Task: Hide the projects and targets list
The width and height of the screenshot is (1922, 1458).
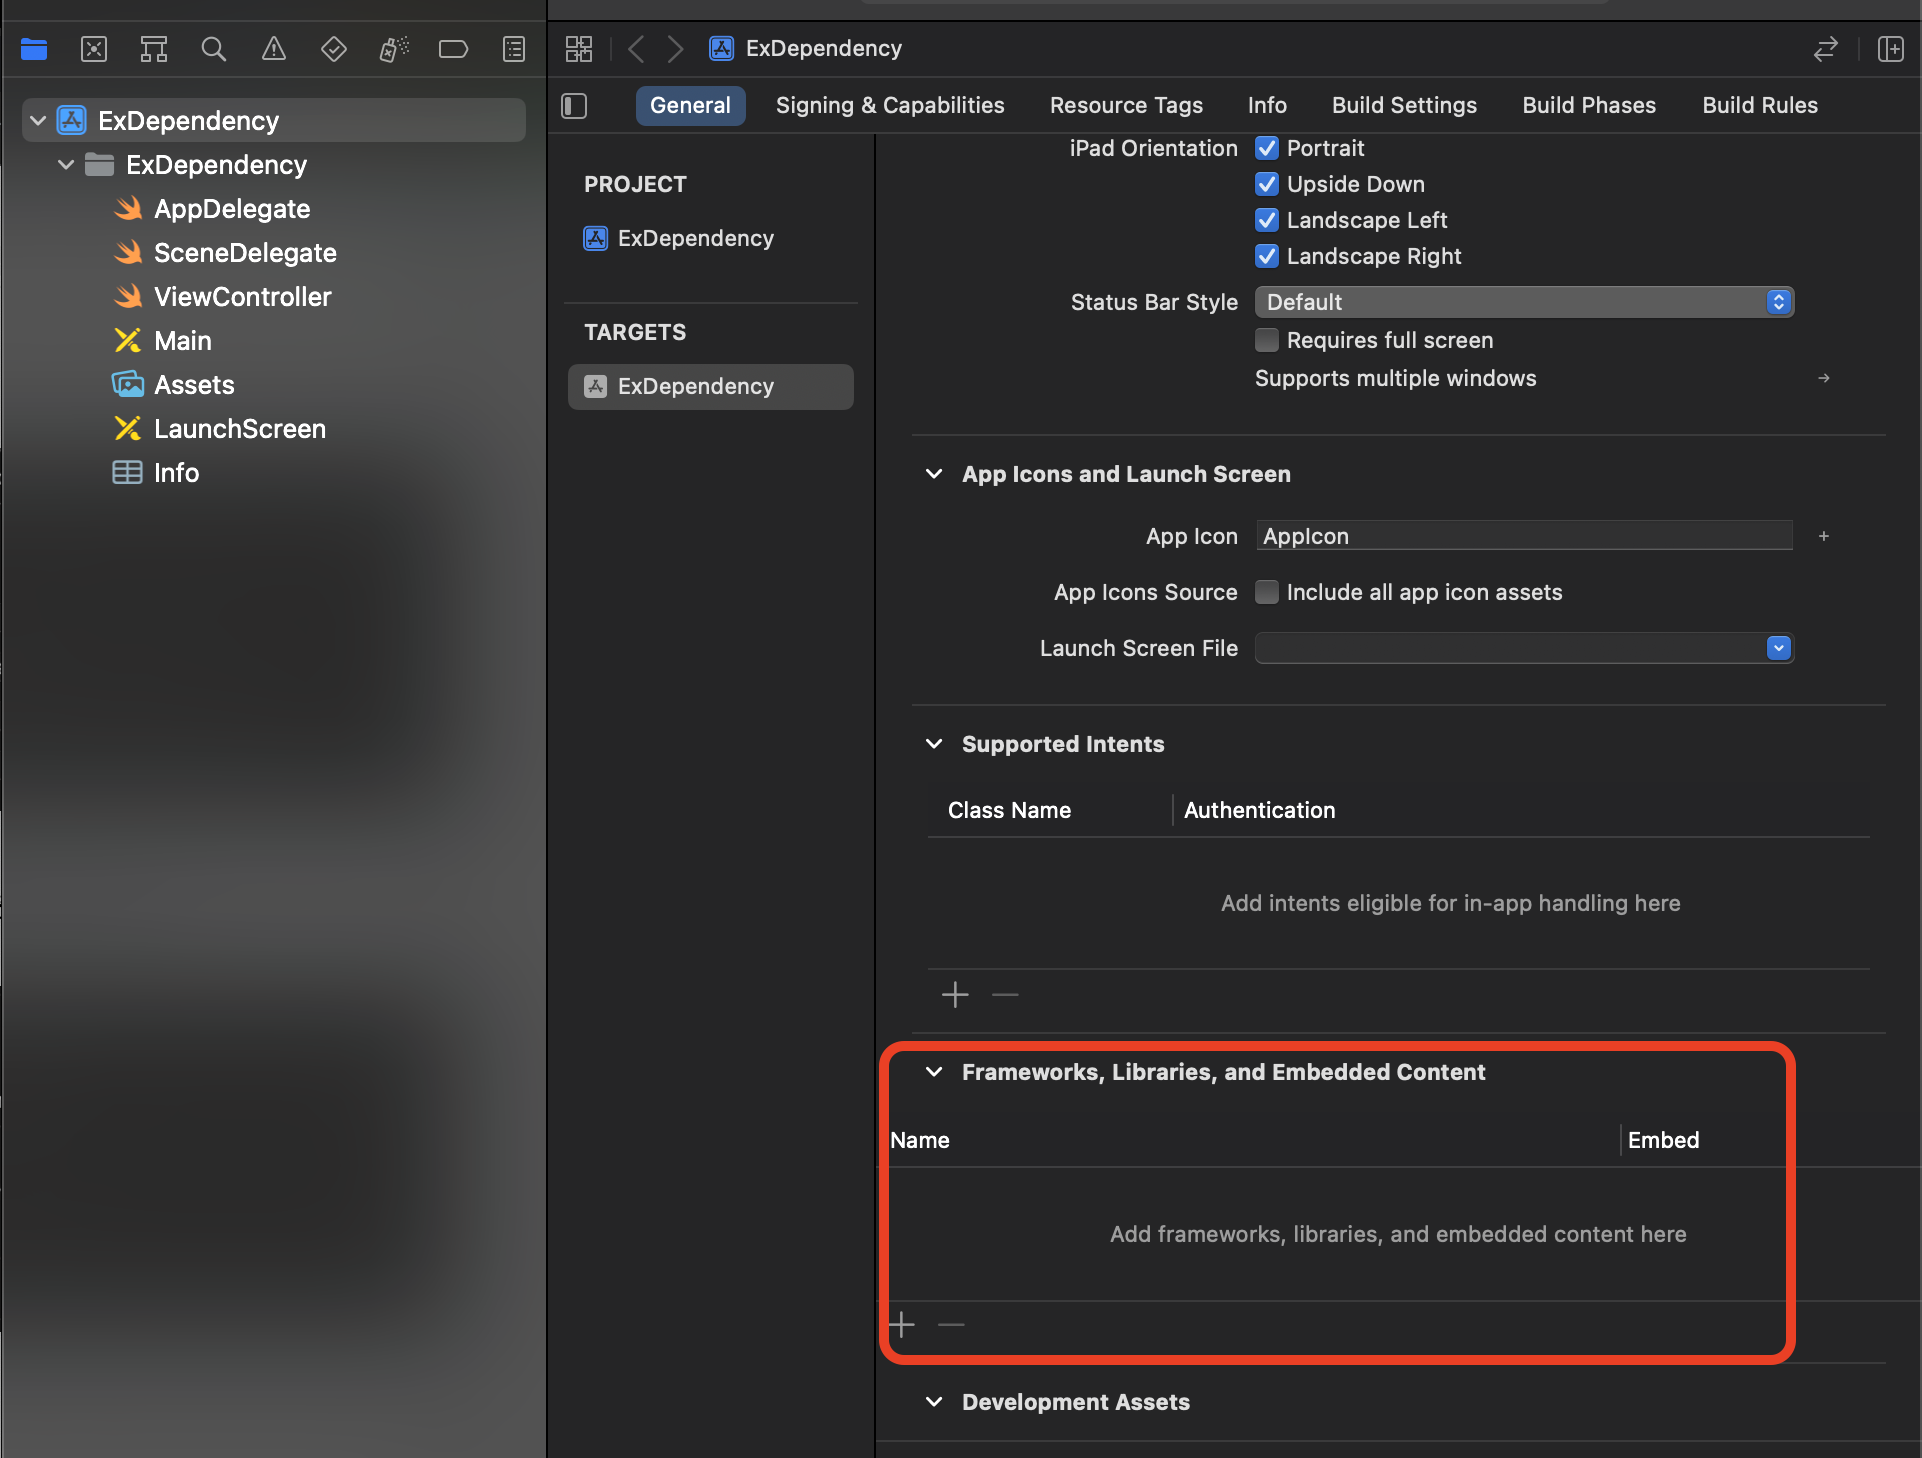Action: (574, 106)
